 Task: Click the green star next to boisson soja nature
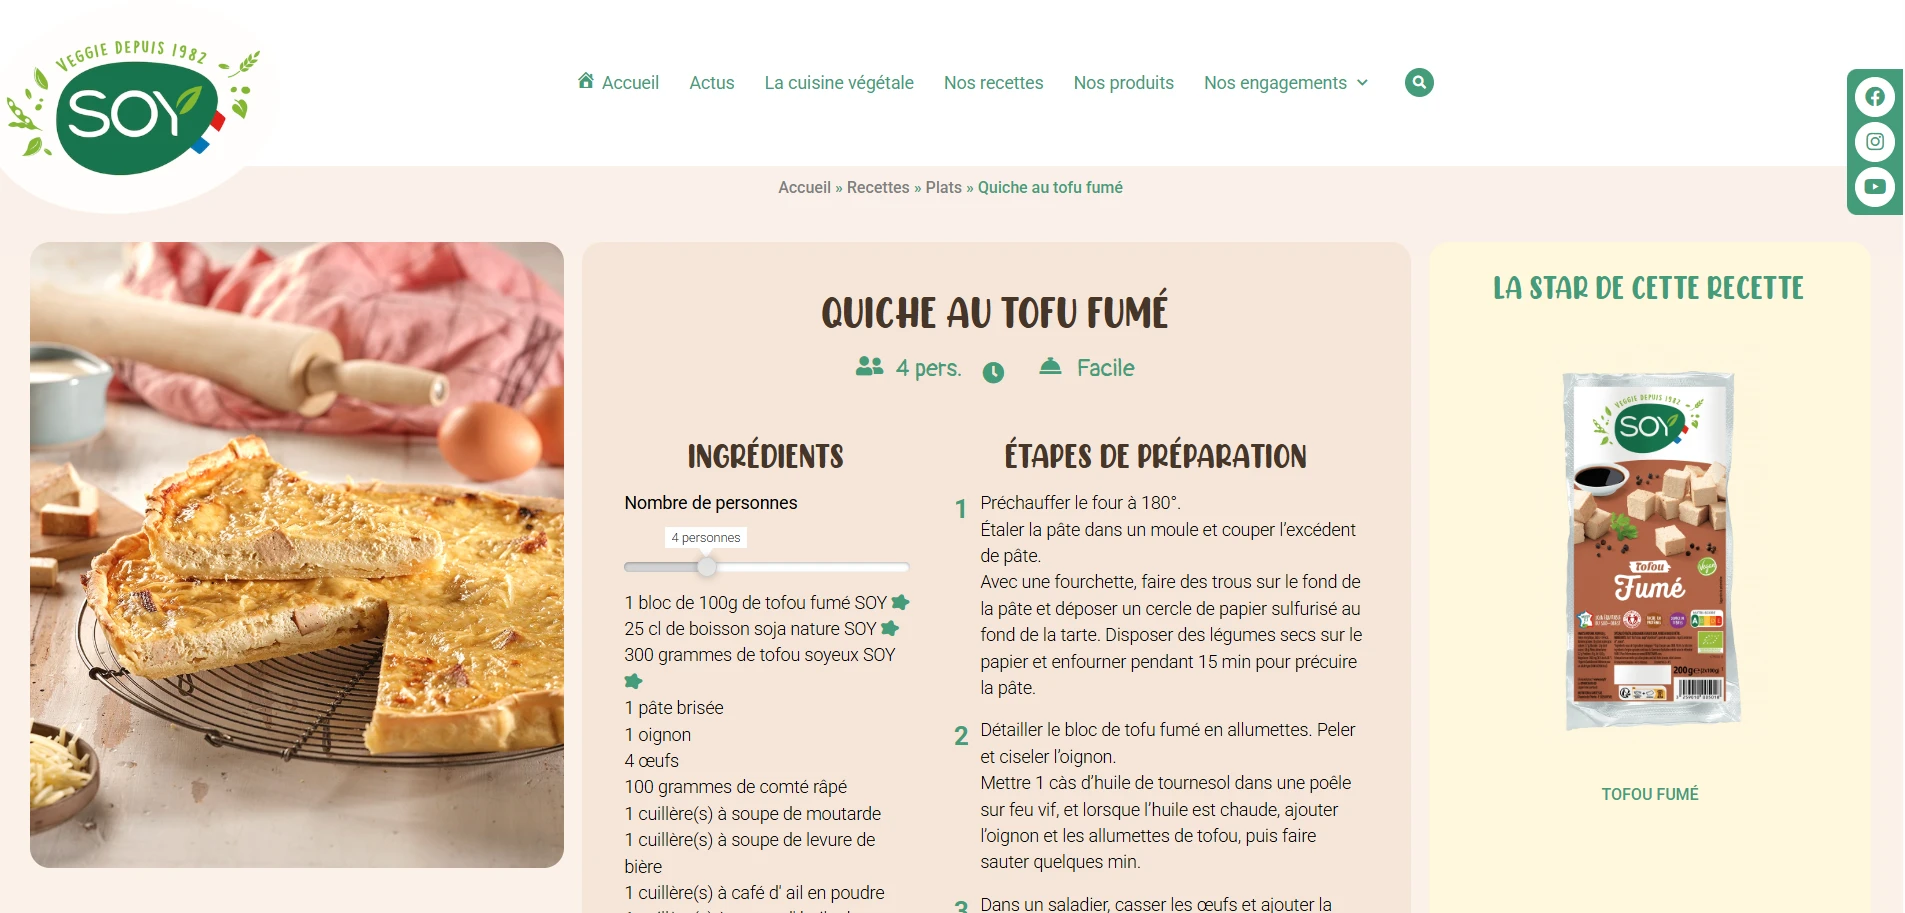[x=890, y=629]
